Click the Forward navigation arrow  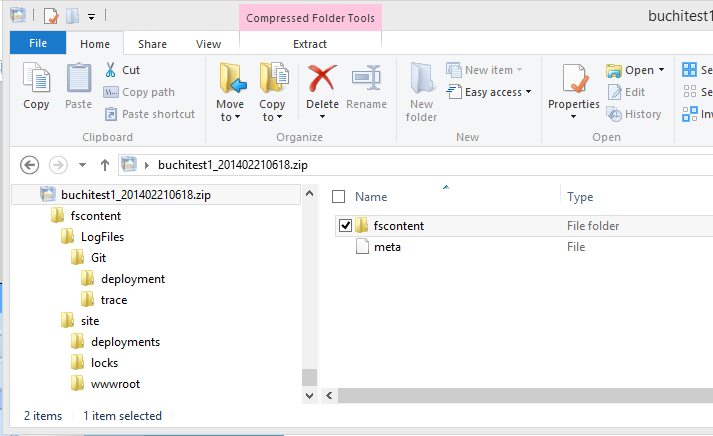58,165
